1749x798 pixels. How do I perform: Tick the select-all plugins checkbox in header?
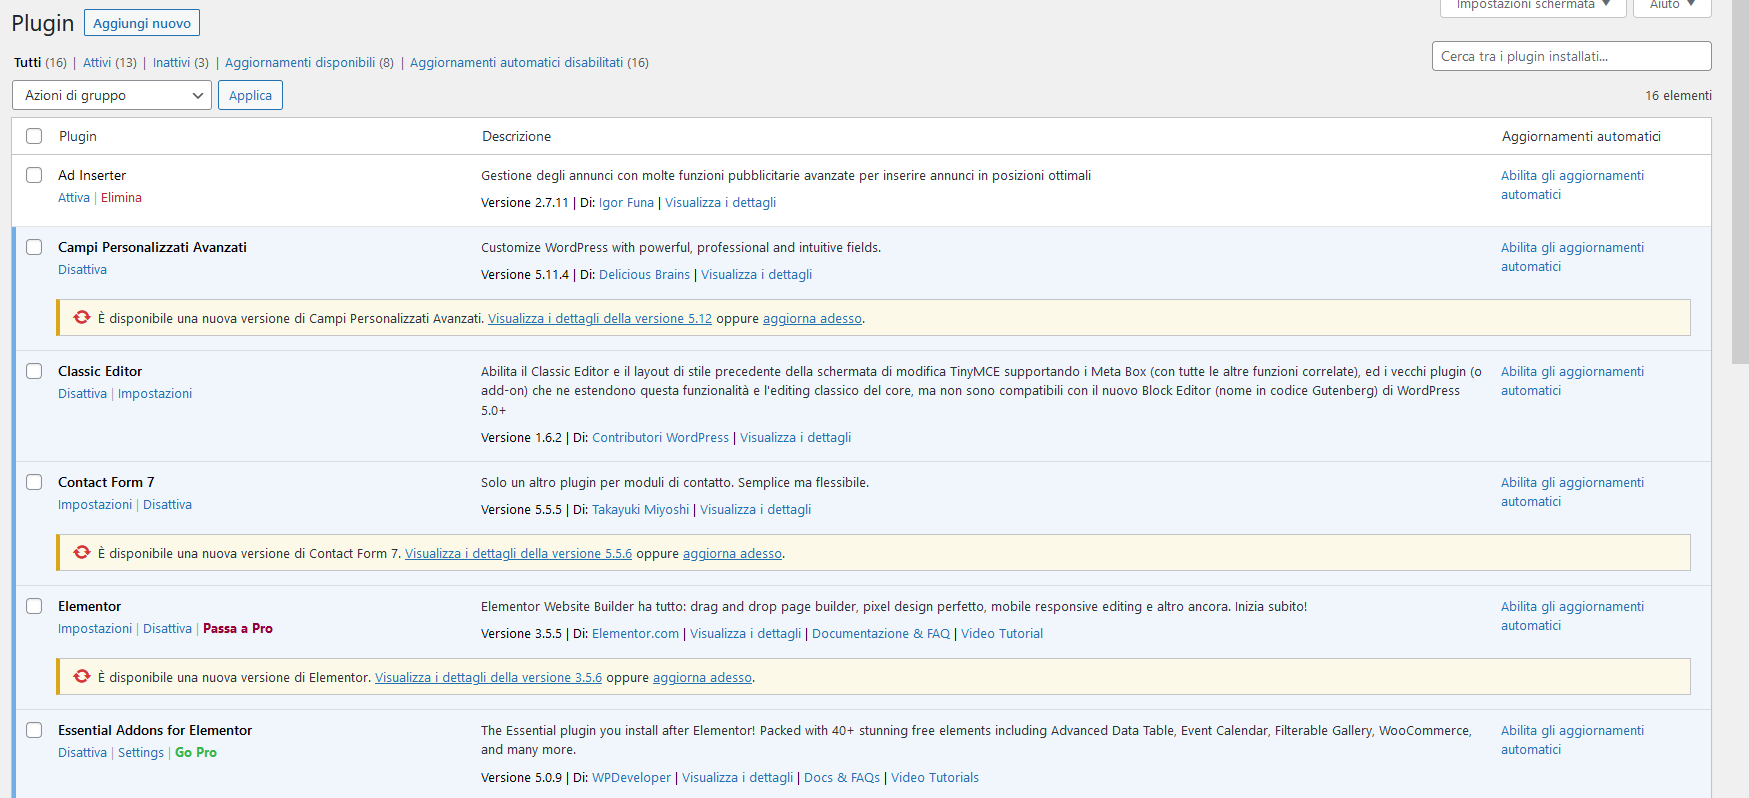(x=34, y=136)
